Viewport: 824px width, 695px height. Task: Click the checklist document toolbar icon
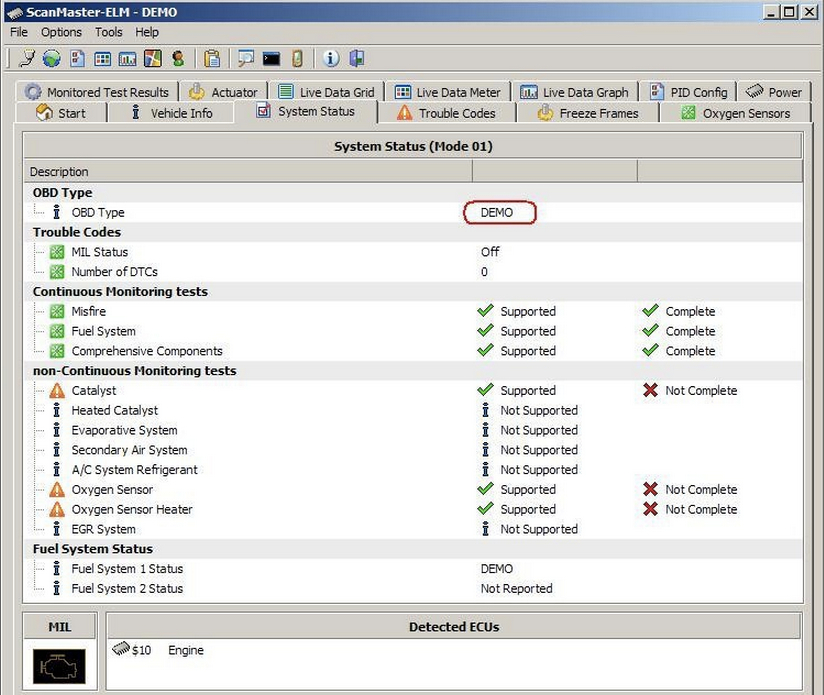click(77, 58)
